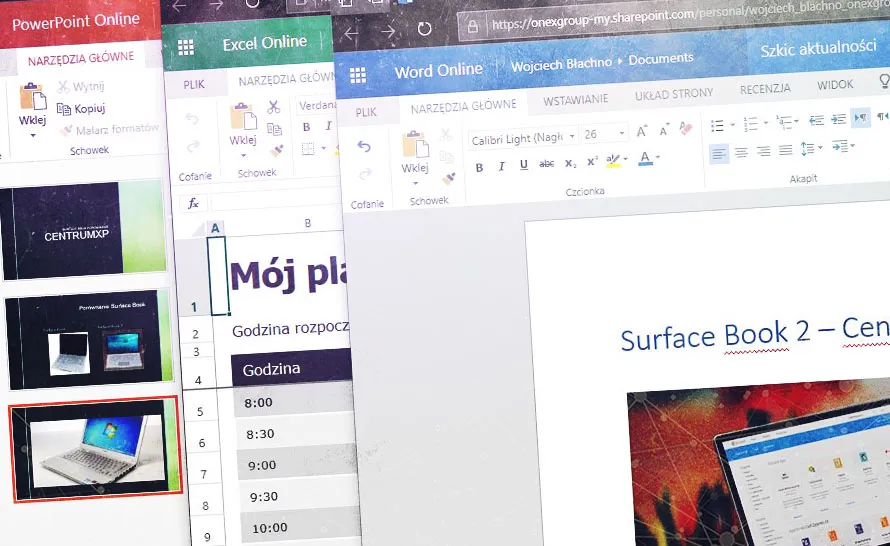Toggle left-to-right text direction in Word

[x=860, y=117]
